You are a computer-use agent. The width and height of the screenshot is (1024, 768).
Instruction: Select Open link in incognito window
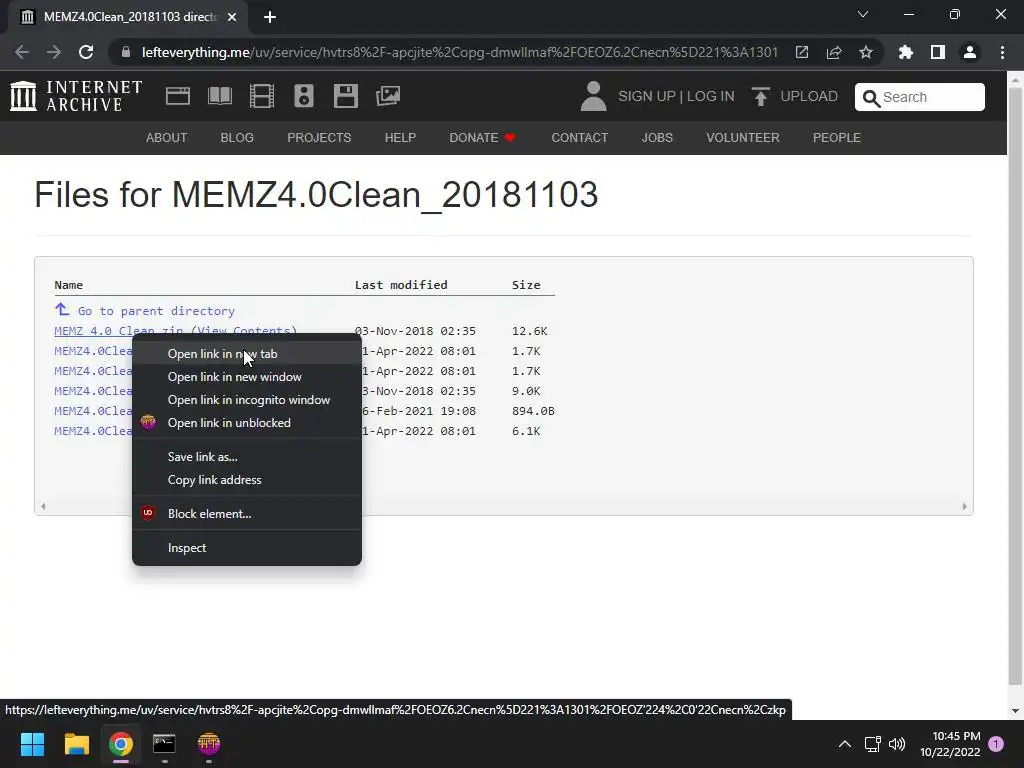tap(247, 400)
